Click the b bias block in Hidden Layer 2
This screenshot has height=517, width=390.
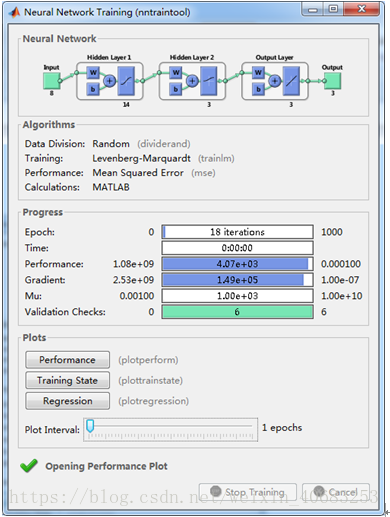click(x=176, y=89)
